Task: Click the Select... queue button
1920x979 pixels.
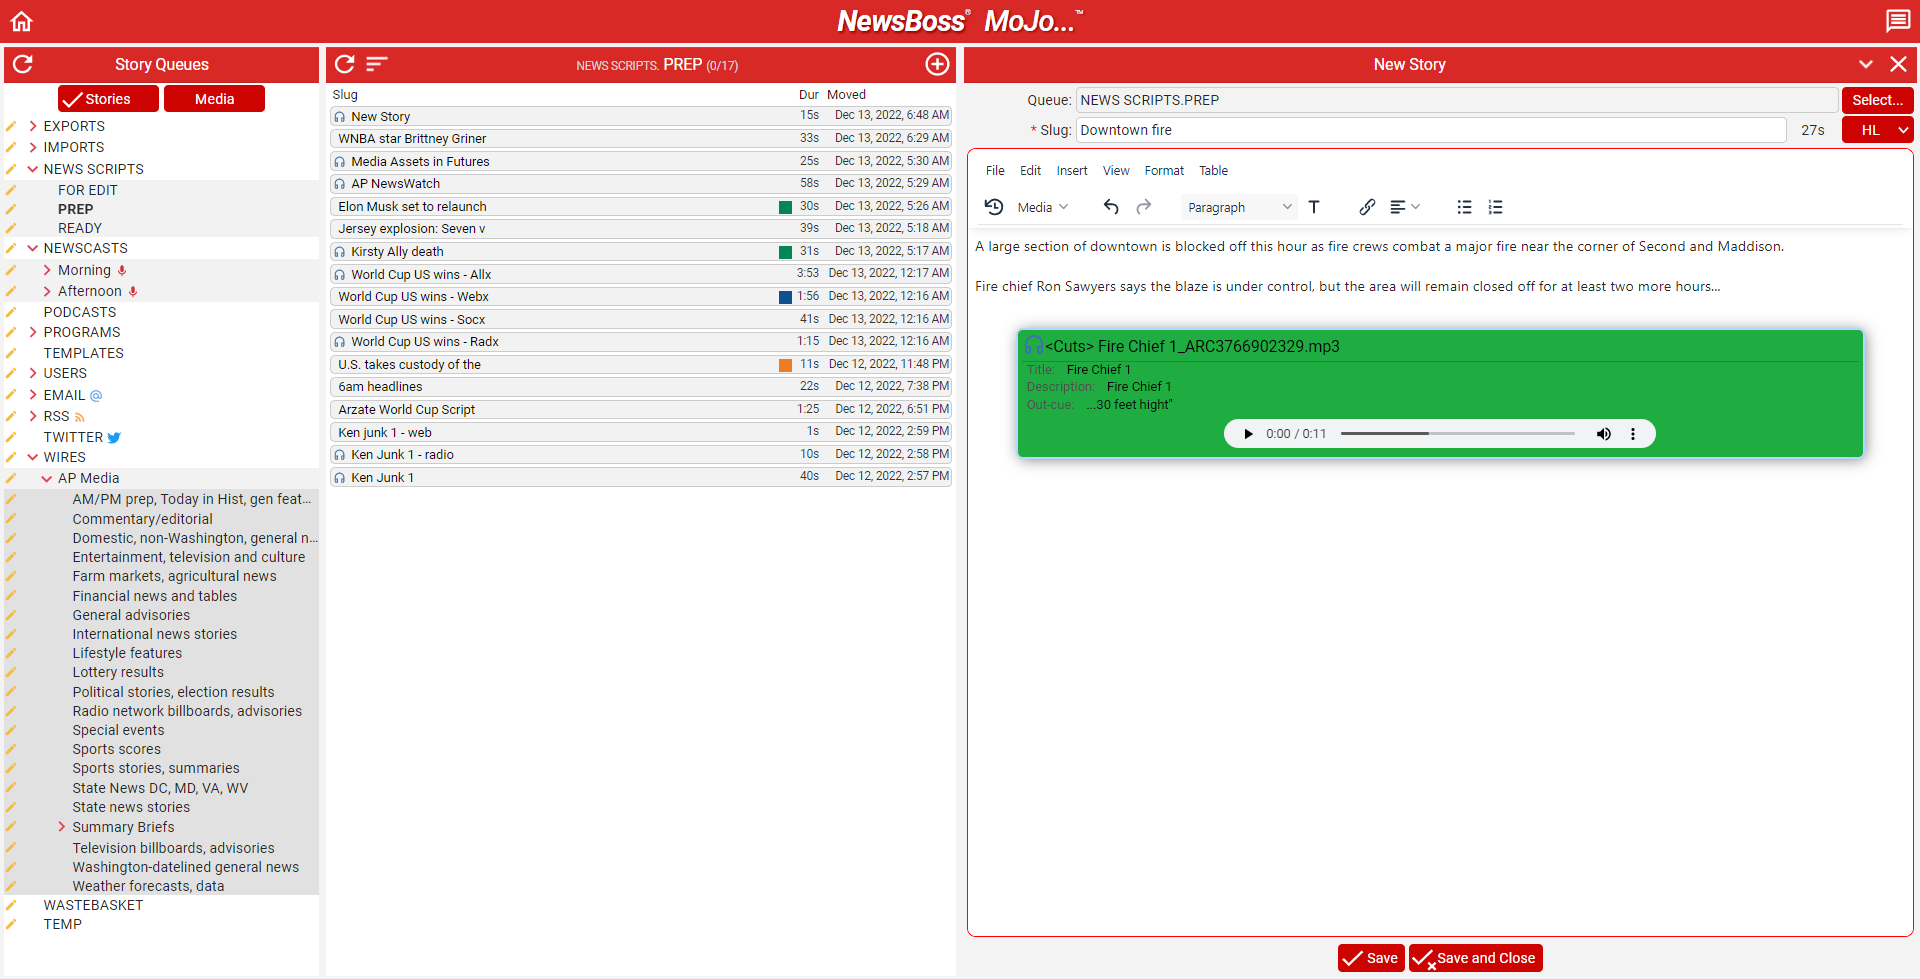Action: coord(1877,100)
